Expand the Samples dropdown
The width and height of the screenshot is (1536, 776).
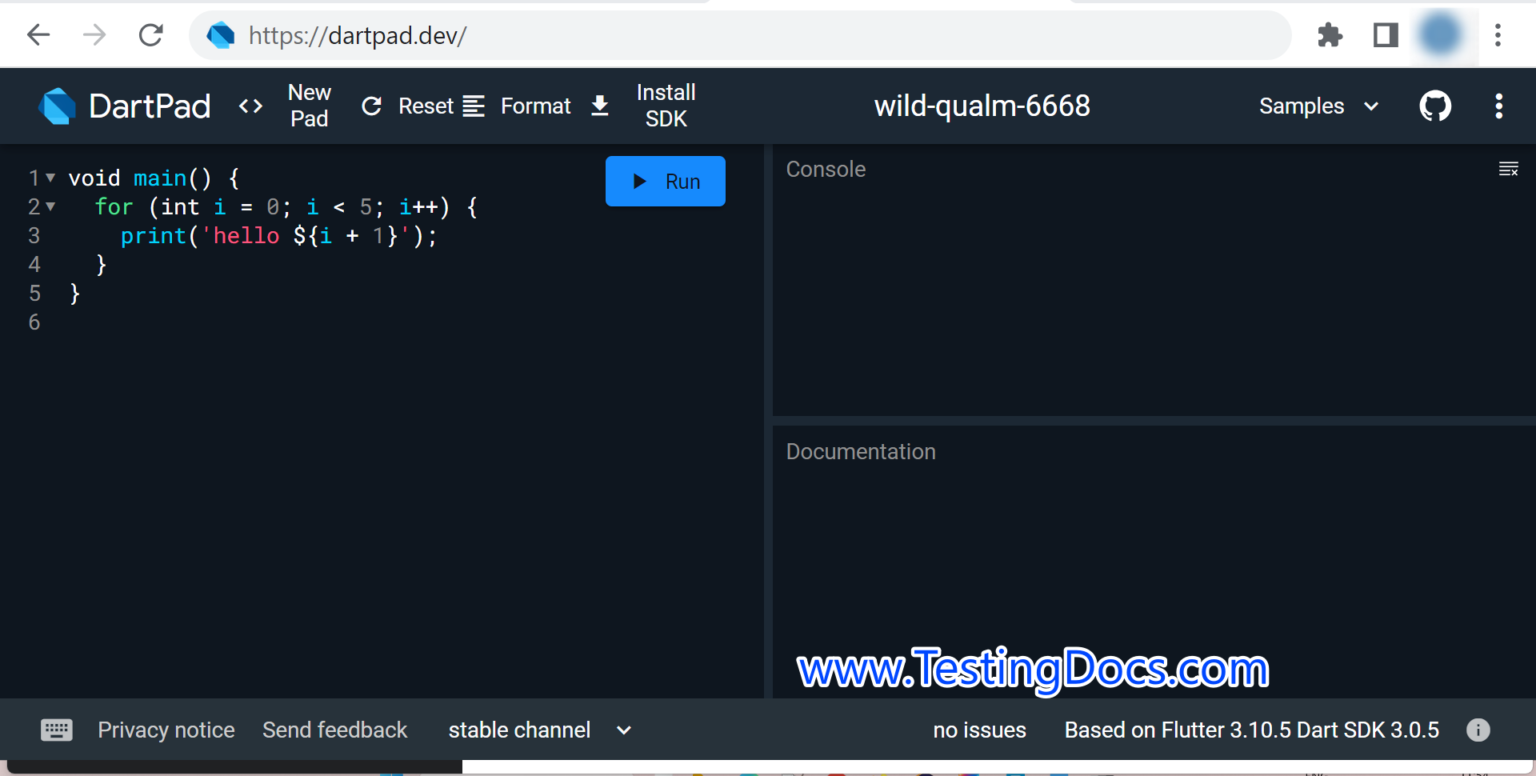pyautogui.click(x=1319, y=106)
